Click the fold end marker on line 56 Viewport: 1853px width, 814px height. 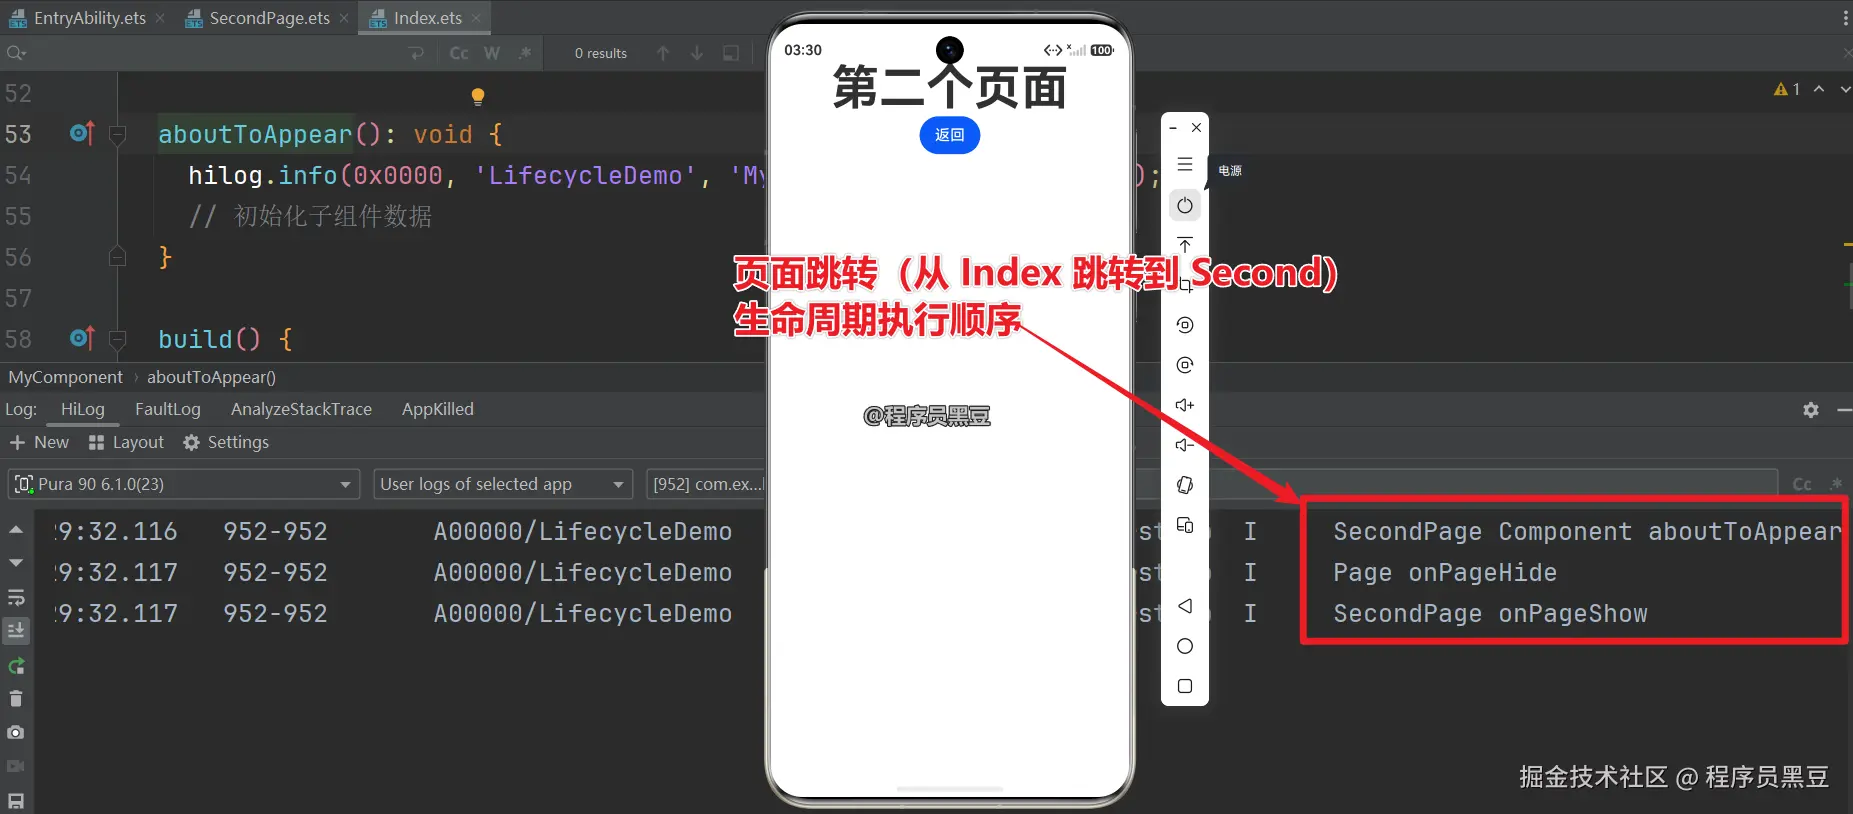pyautogui.click(x=117, y=257)
